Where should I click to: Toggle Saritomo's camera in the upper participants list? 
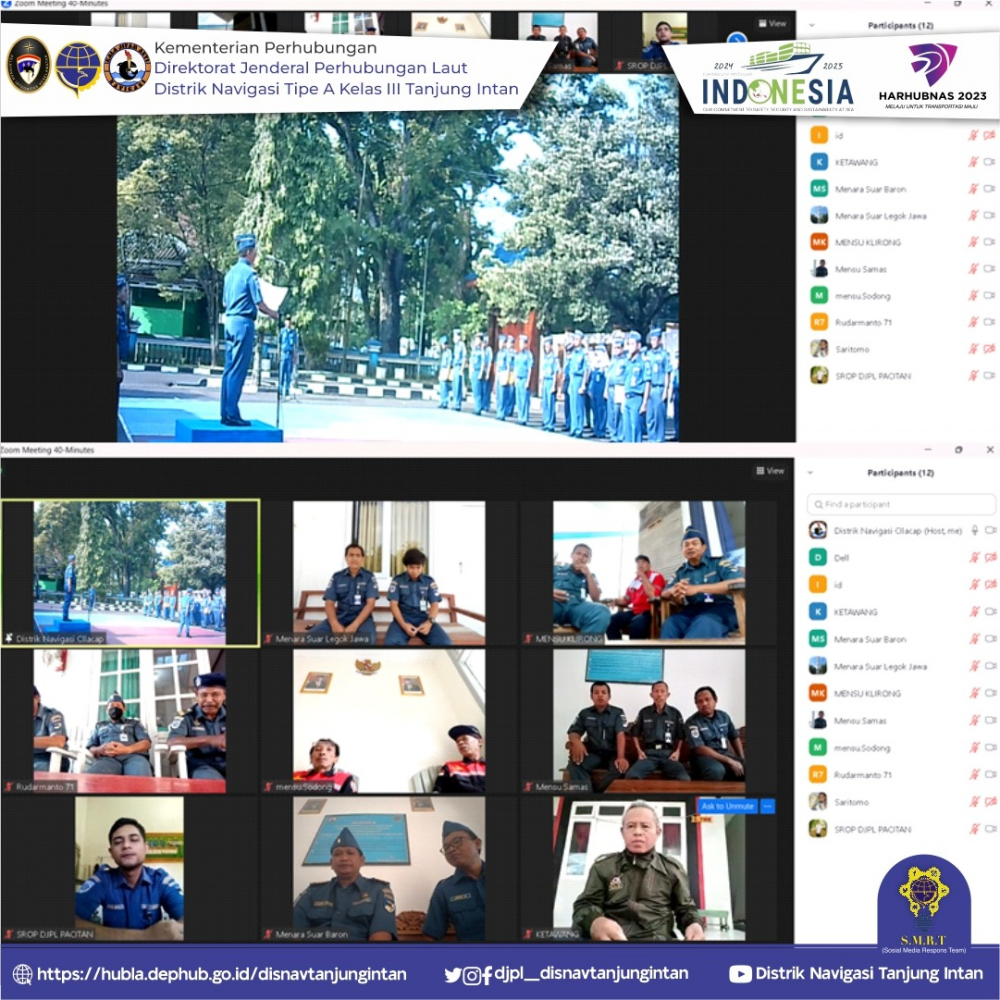(989, 349)
